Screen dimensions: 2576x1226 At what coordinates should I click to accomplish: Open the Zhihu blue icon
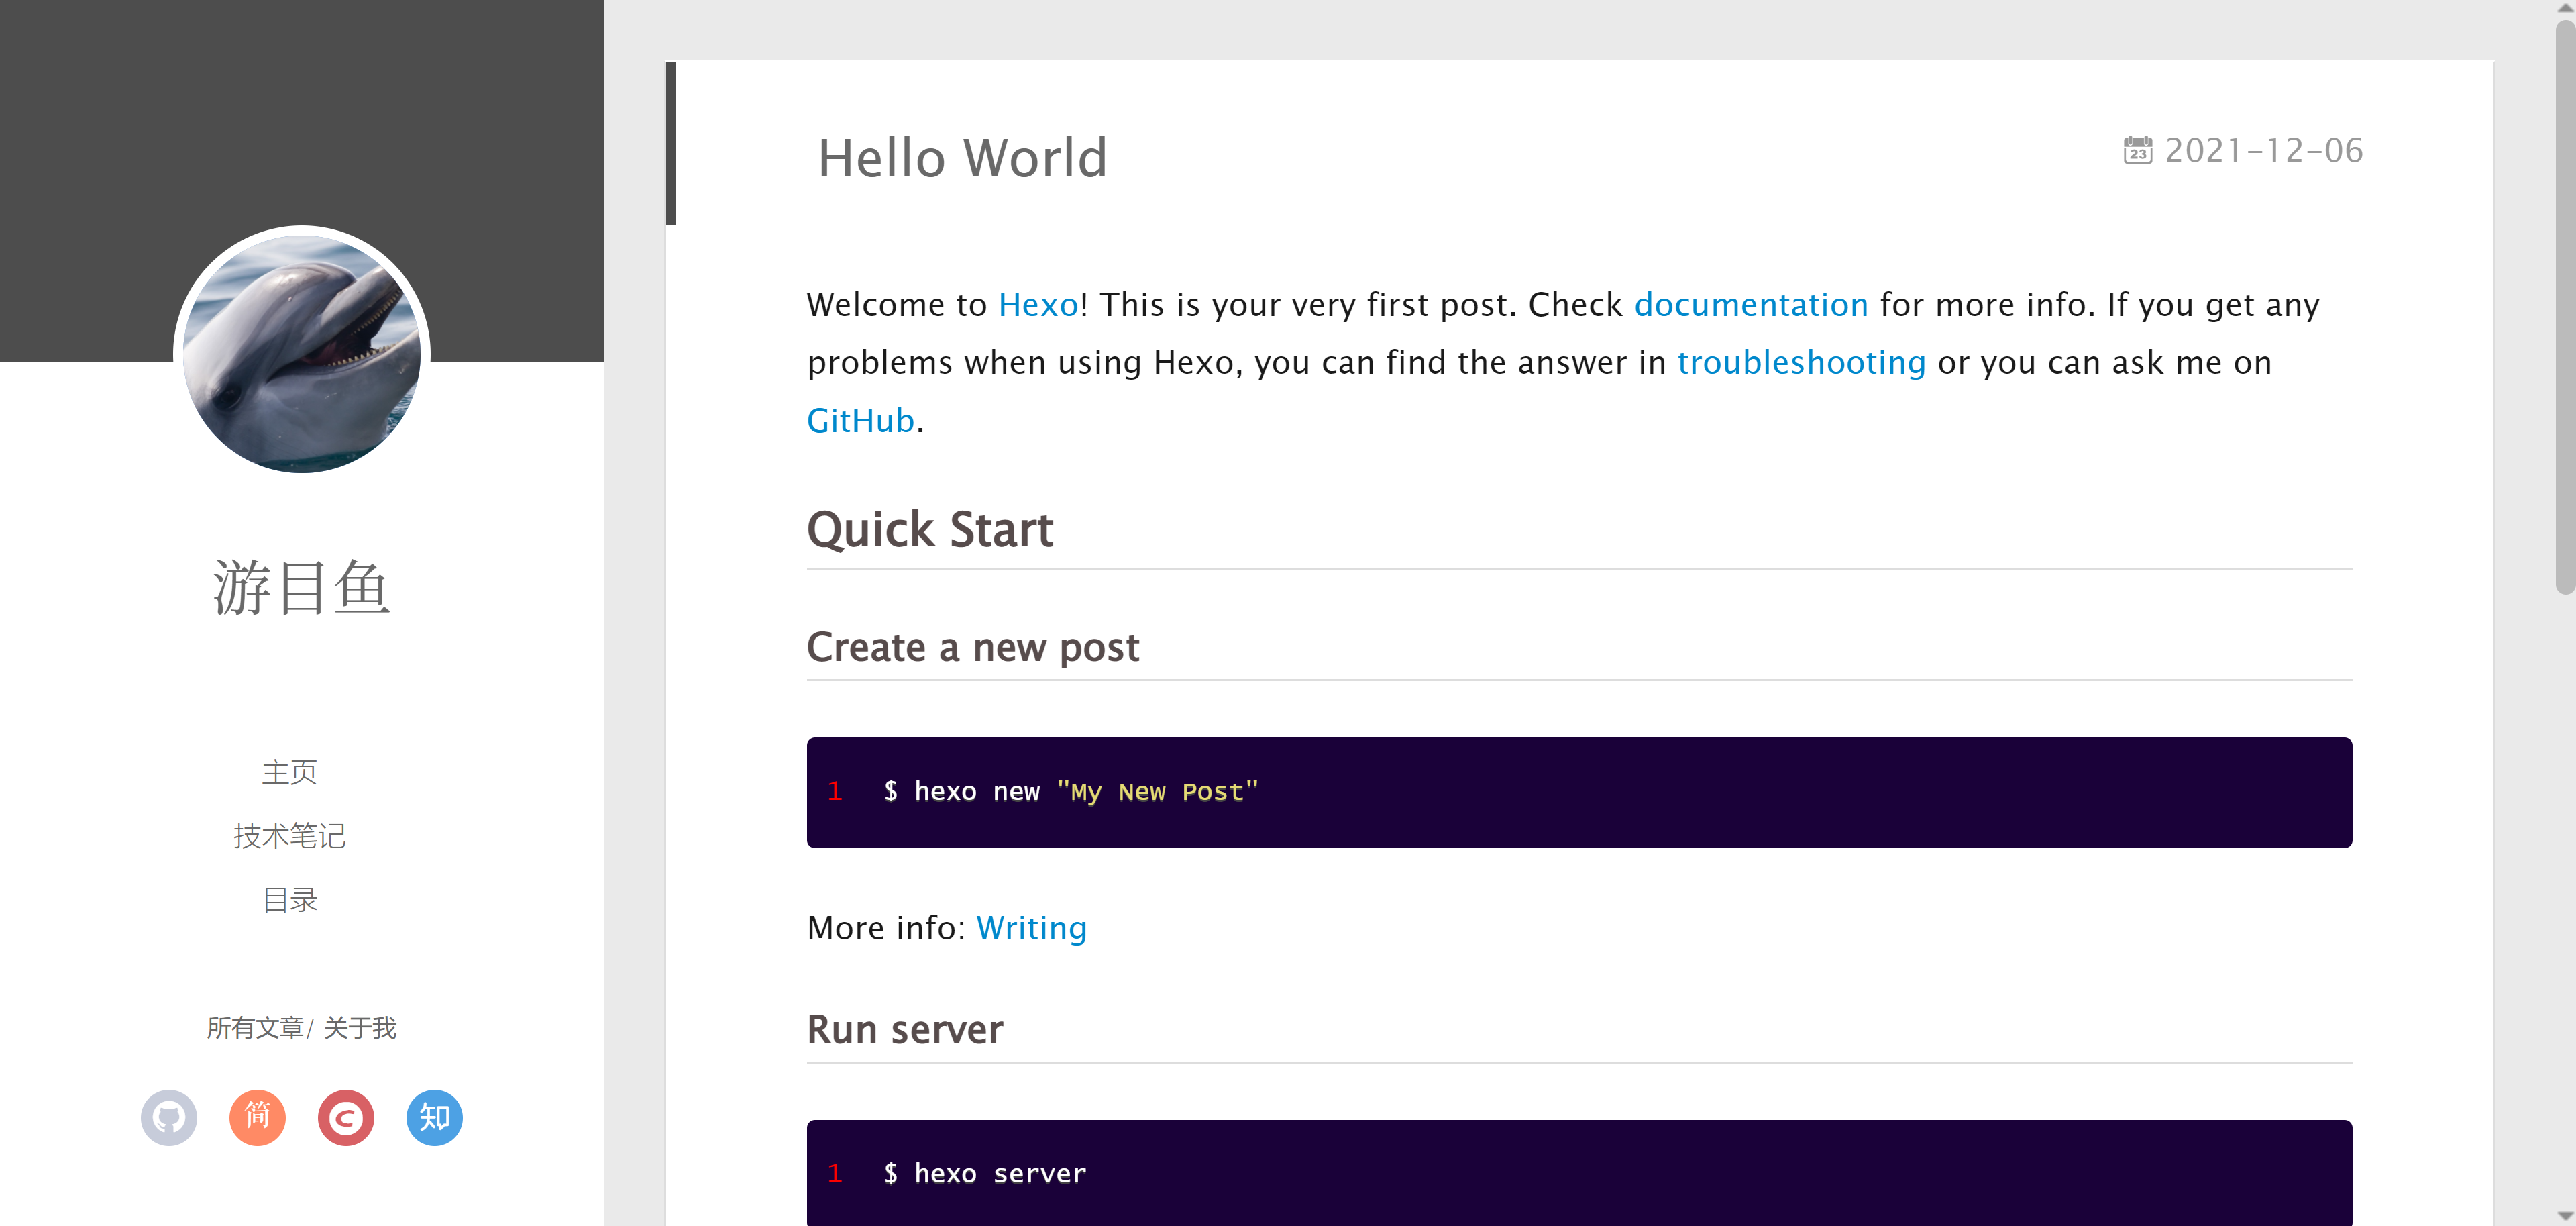434,1117
